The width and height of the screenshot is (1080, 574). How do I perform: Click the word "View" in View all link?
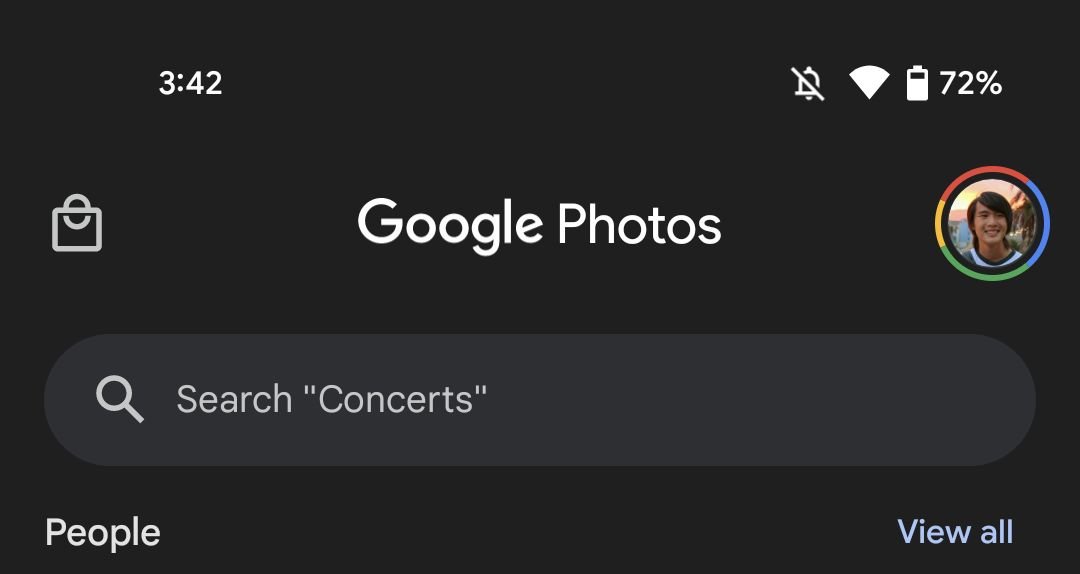(933, 531)
